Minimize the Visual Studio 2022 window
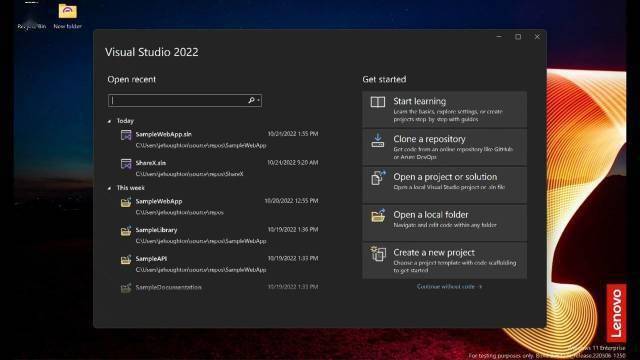Screen dimensions: 640x360 point(499,37)
